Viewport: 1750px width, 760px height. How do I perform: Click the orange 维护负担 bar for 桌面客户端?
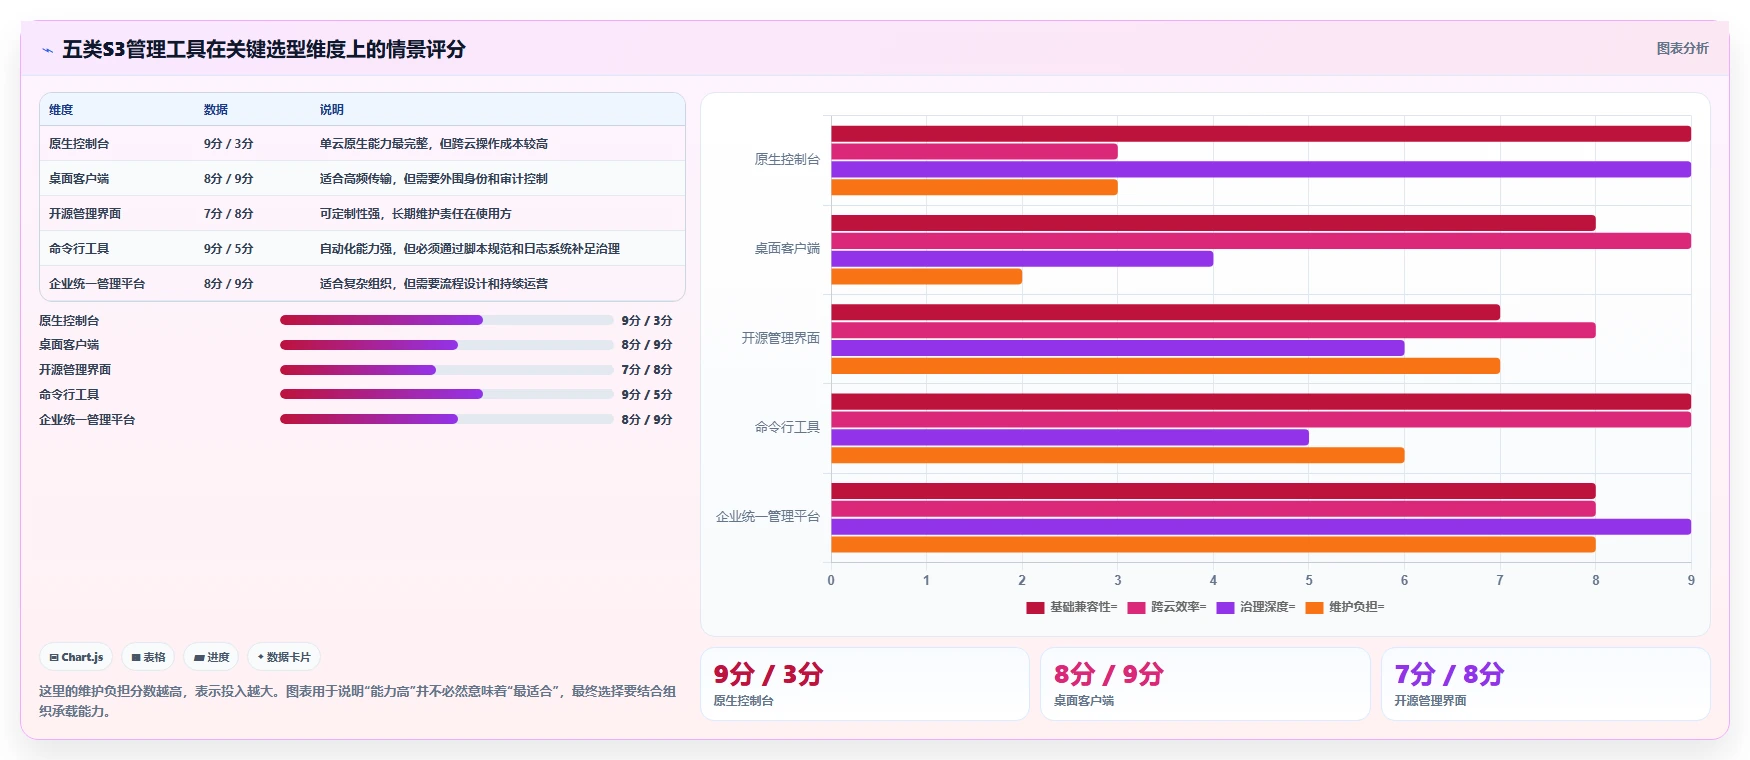click(x=926, y=277)
